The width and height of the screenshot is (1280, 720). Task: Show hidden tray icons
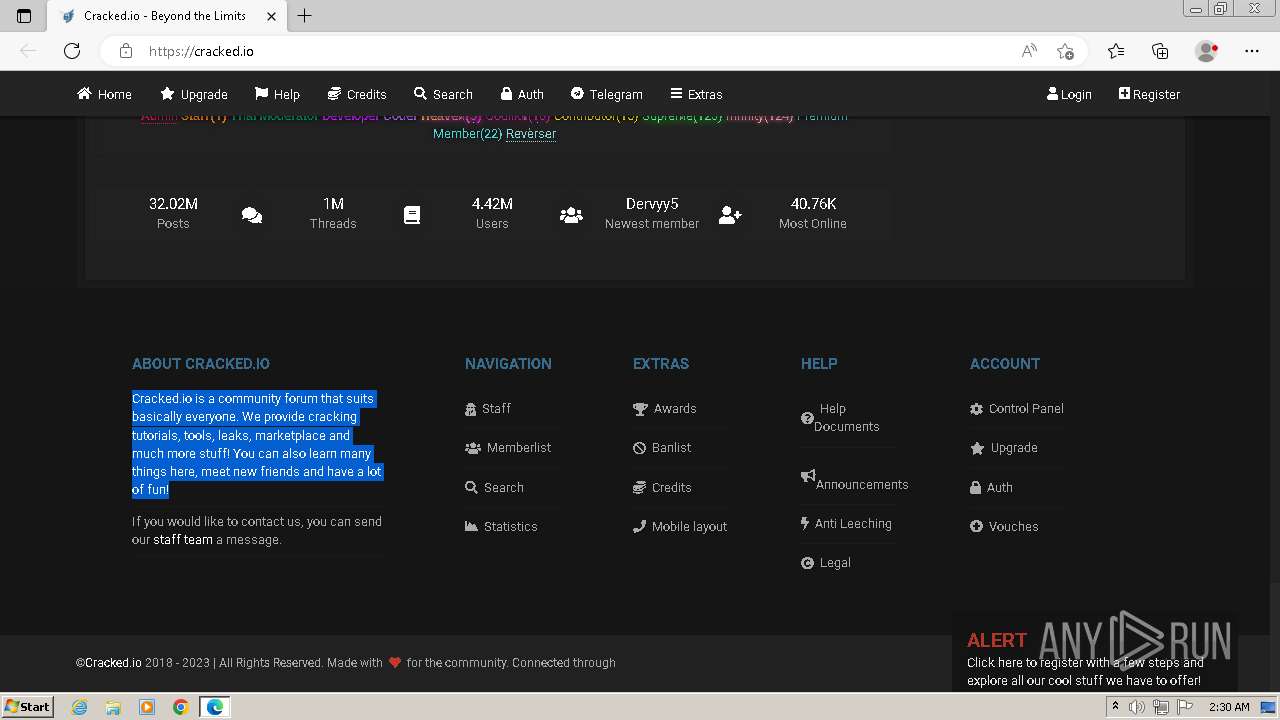pos(1115,707)
